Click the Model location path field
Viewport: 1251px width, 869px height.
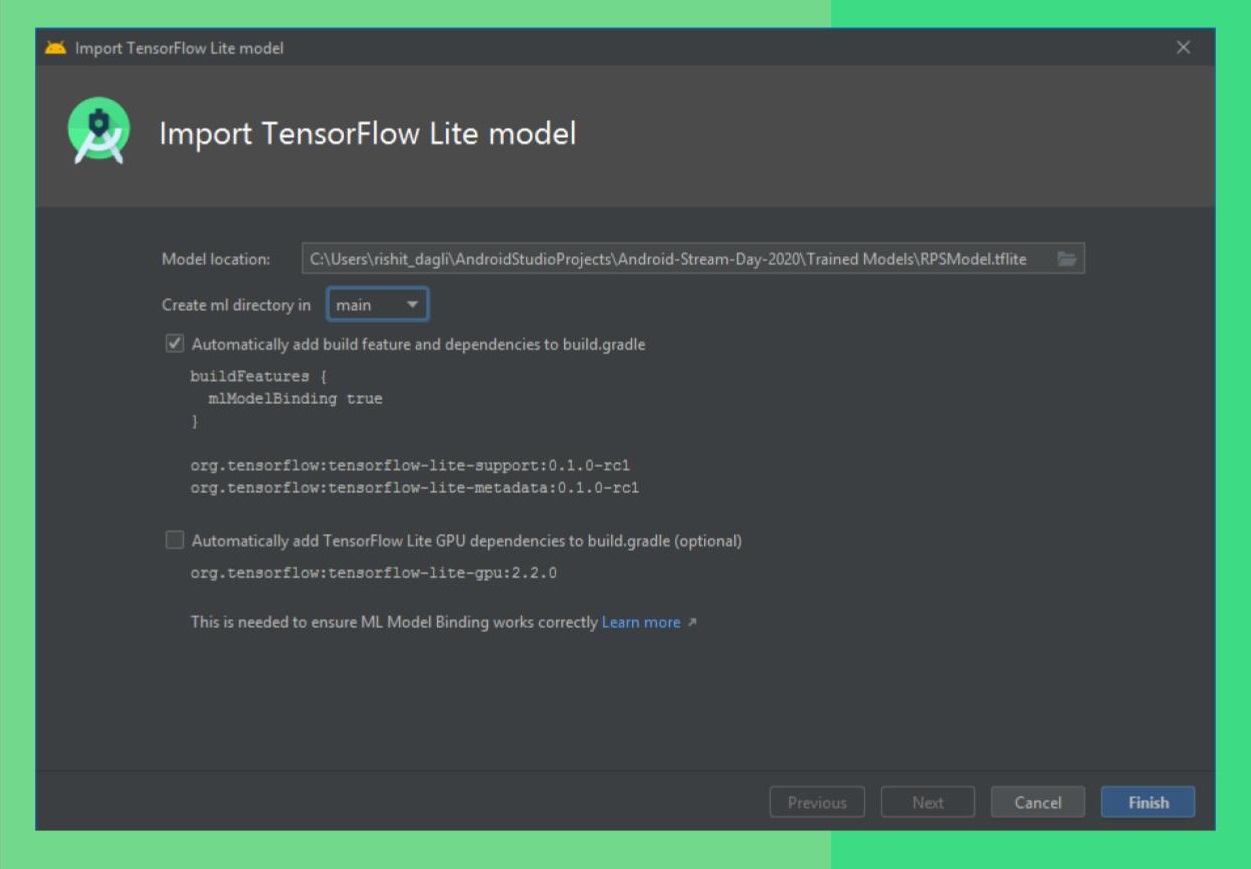tap(693, 259)
